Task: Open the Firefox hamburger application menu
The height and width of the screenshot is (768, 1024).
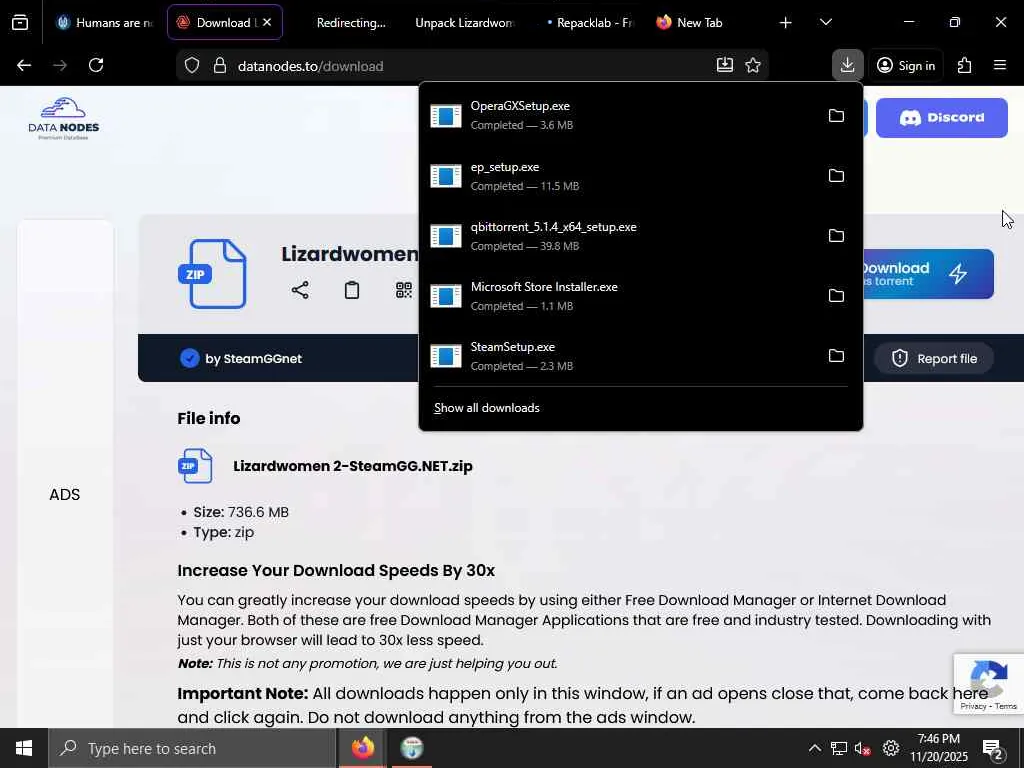Action: [x=1000, y=65]
